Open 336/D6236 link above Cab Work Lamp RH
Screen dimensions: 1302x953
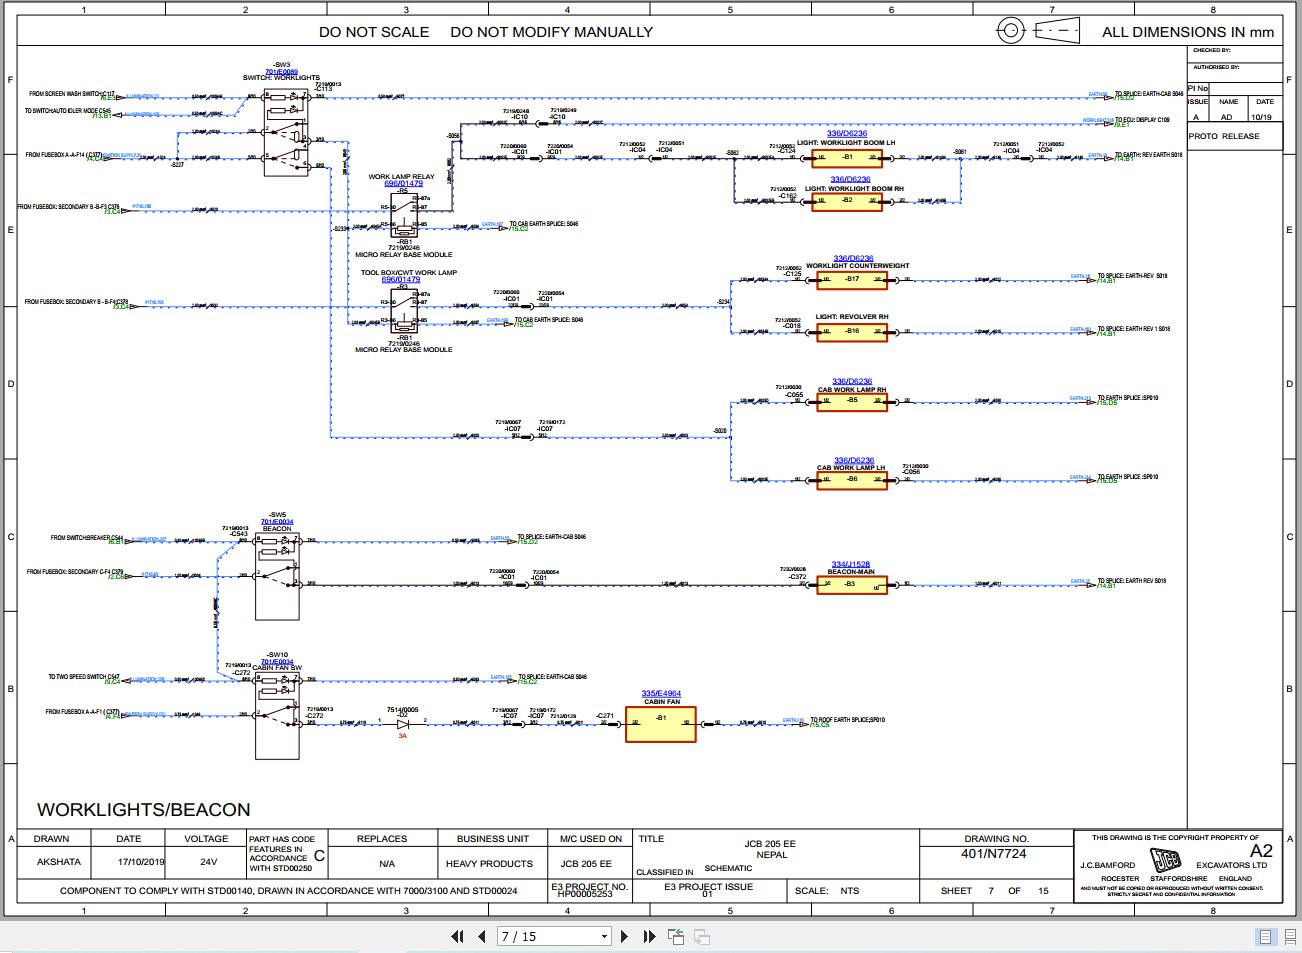852,381
